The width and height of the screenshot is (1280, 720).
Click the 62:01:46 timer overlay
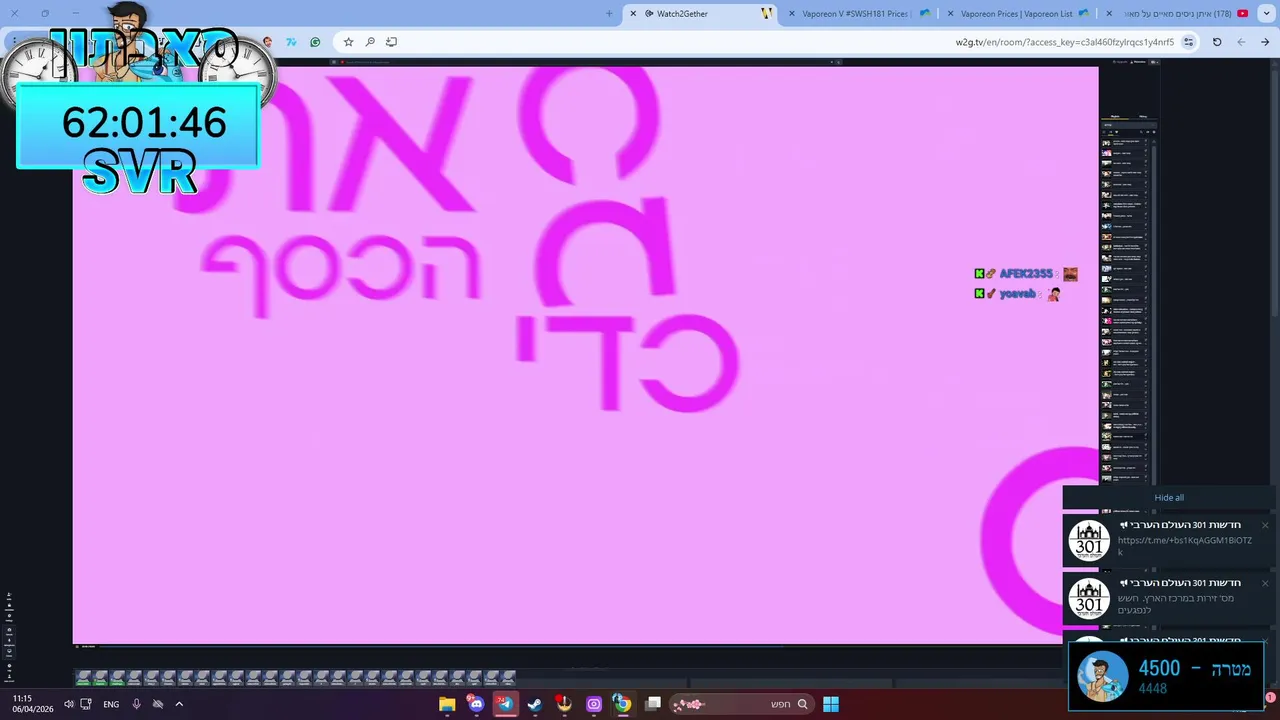point(139,125)
